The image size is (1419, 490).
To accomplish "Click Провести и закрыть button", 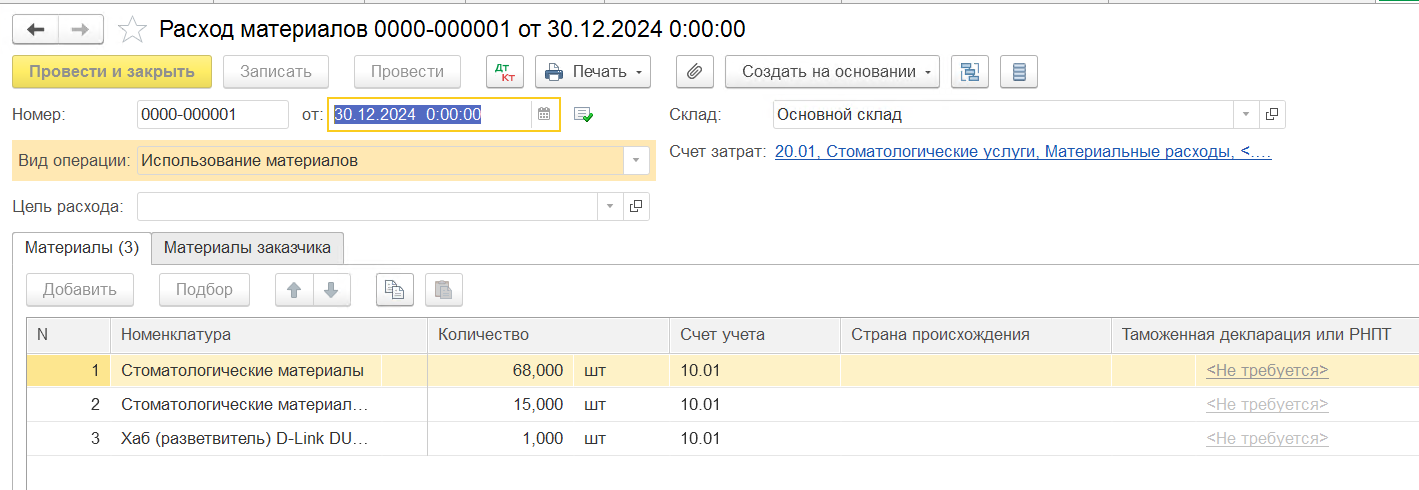I will tap(111, 72).
